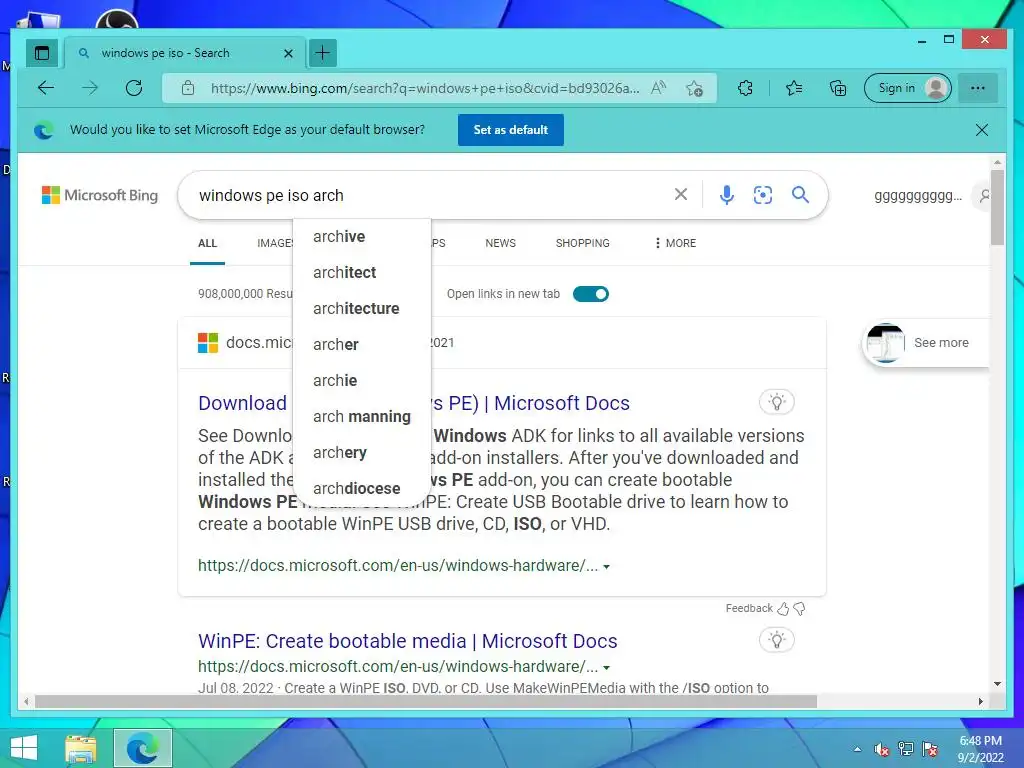Open 'WinPE: Create bootable media' result
1024x768 pixels.
(408, 641)
